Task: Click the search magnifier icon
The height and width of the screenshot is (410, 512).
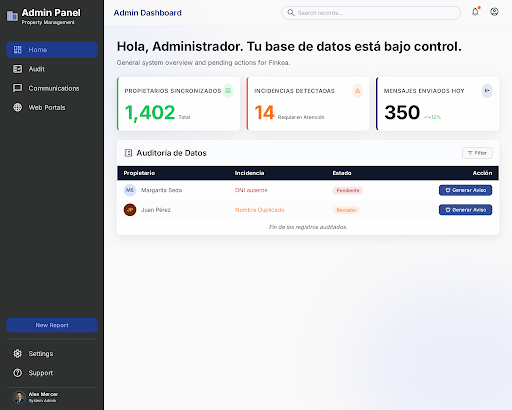Action: (291, 13)
